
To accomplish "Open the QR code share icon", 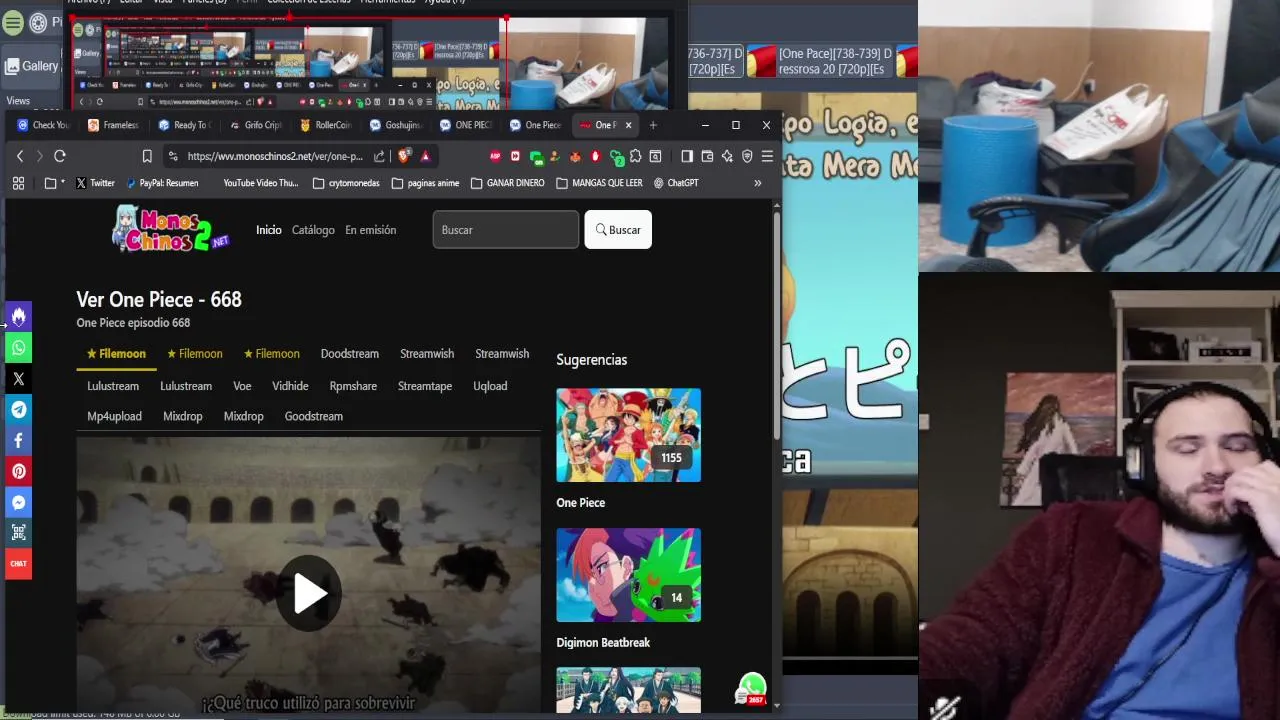I will [18, 533].
